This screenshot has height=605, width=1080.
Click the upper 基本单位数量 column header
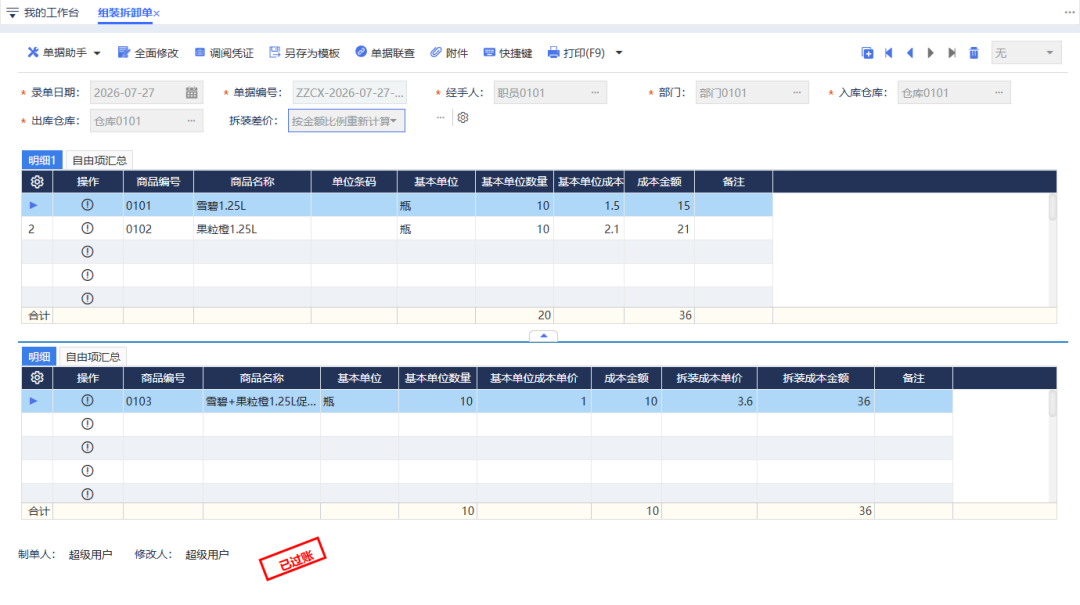pyautogui.click(x=514, y=182)
